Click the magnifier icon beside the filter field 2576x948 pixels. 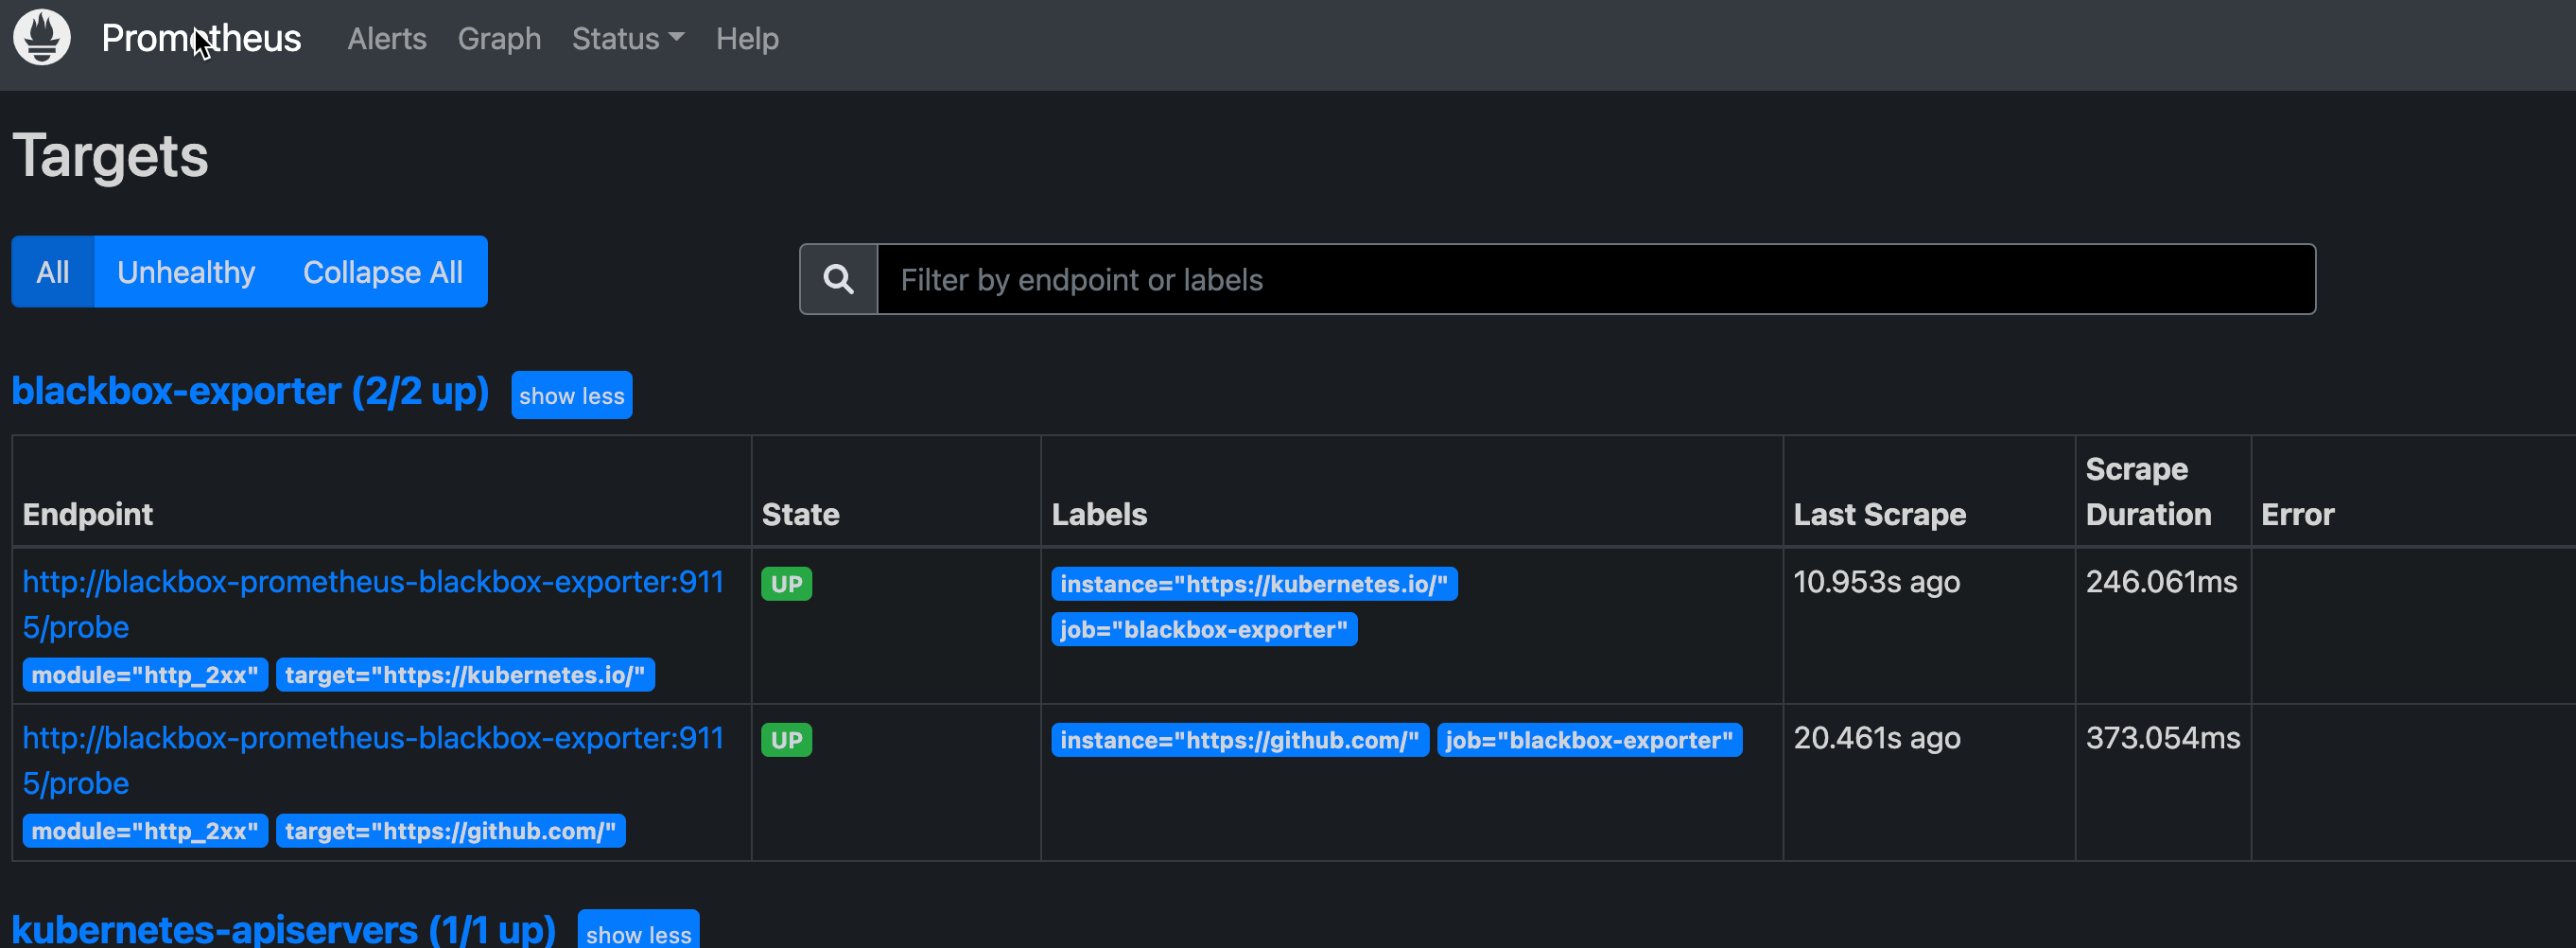[838, 279]
